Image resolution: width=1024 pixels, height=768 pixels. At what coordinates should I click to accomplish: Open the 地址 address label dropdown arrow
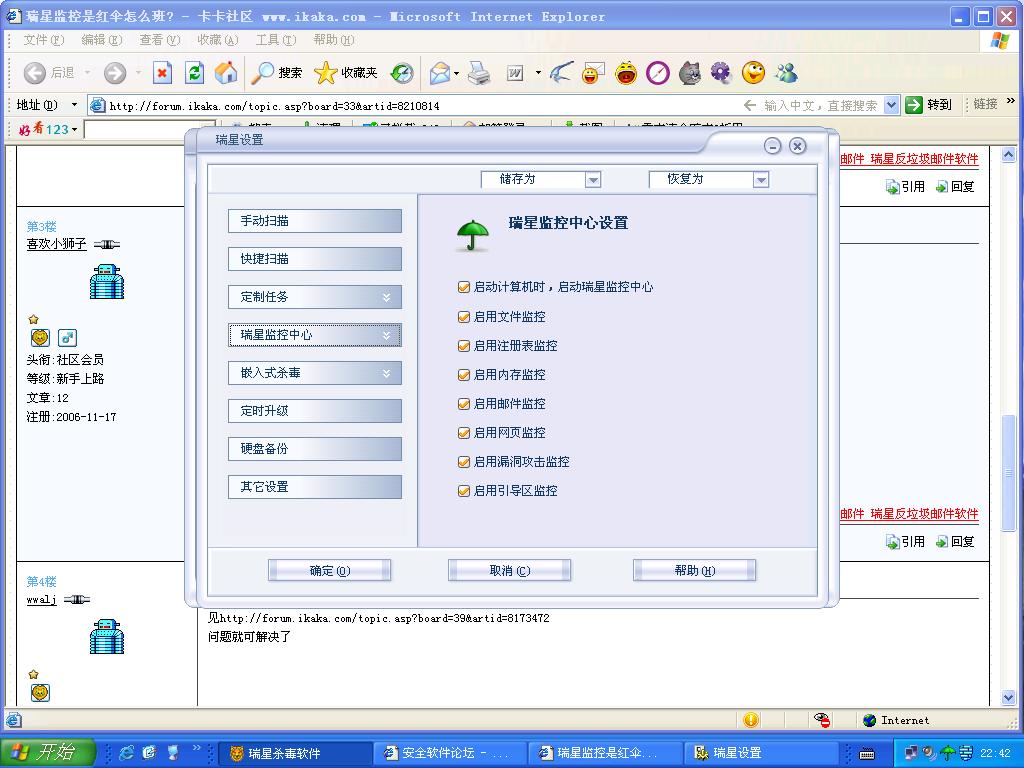pos(74,104)
